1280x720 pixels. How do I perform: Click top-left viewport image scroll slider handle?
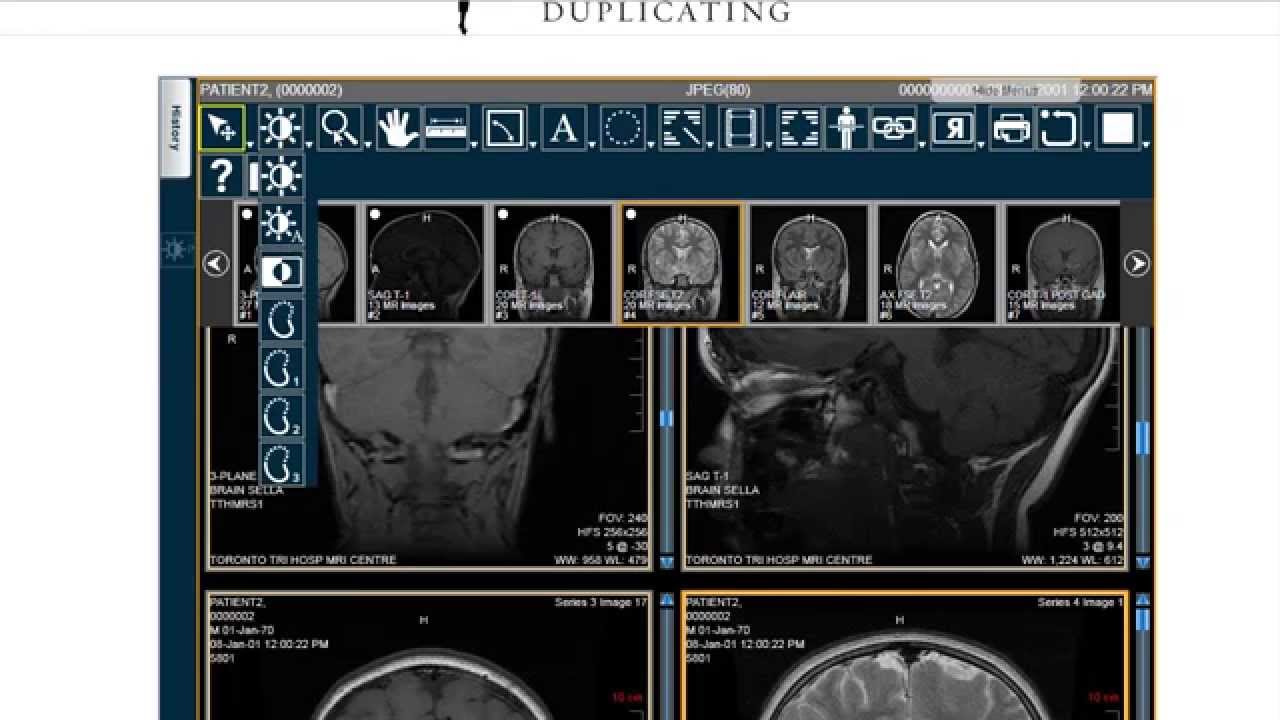click(x=667, y=418)
